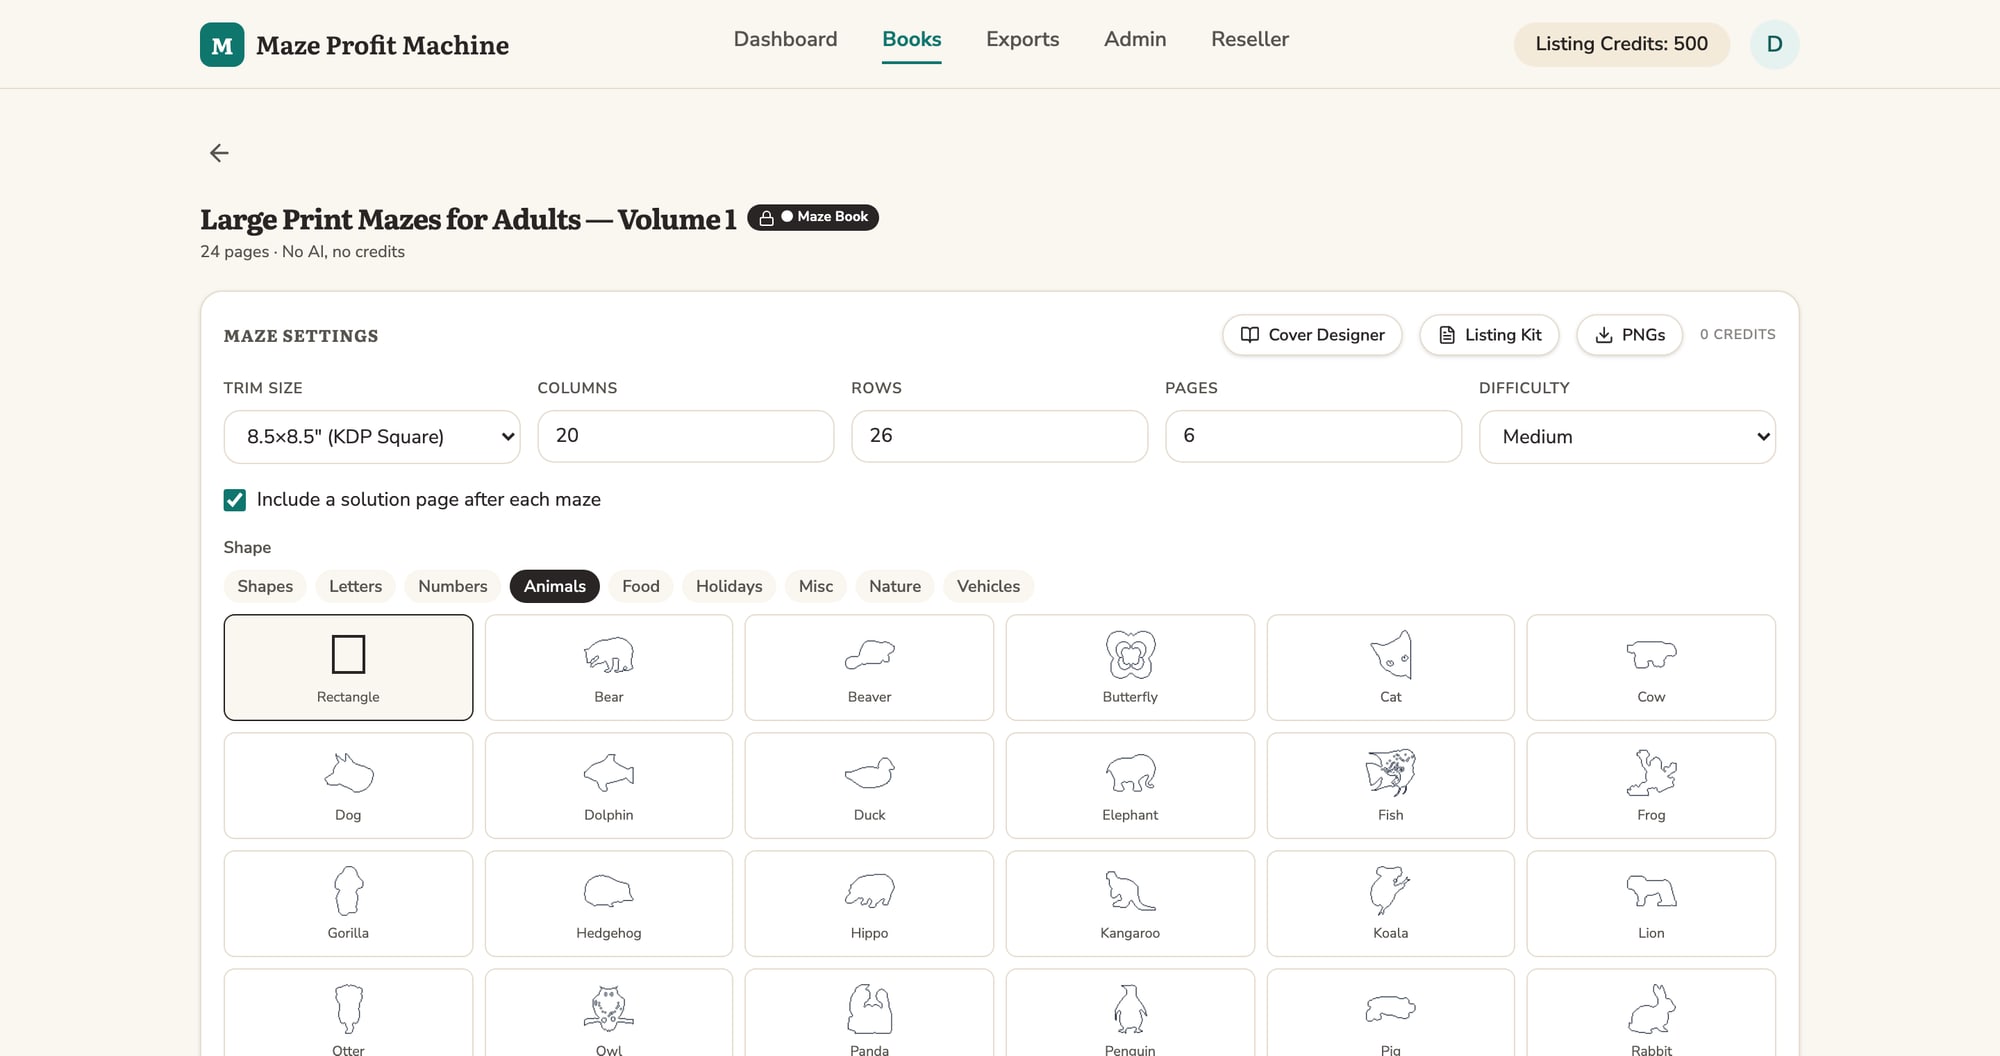Screen dimensions: 2000x1056
Task: Select the Frog shape tile
Action: (x=1651, y=785)
